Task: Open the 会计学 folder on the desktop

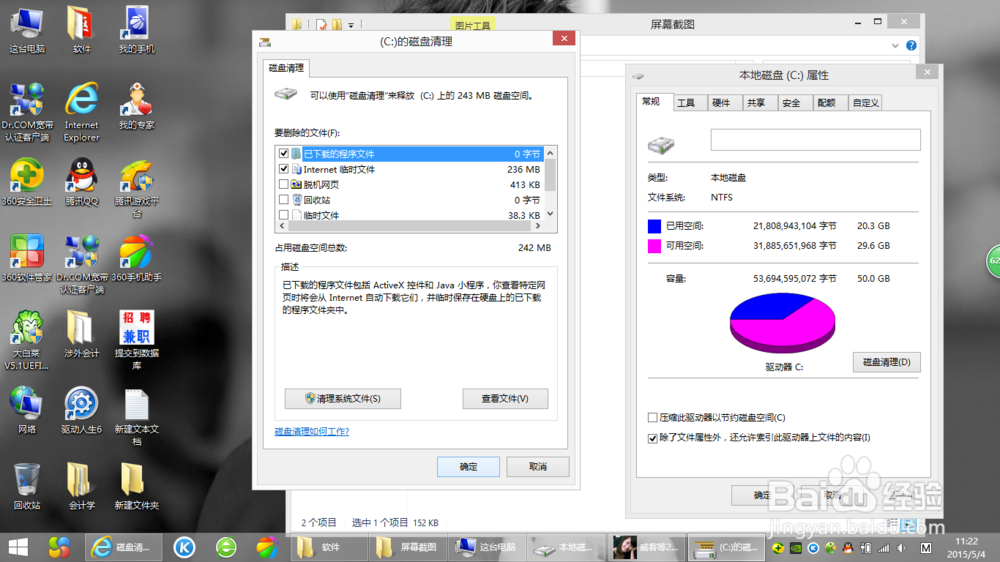Action: [81, 486]
